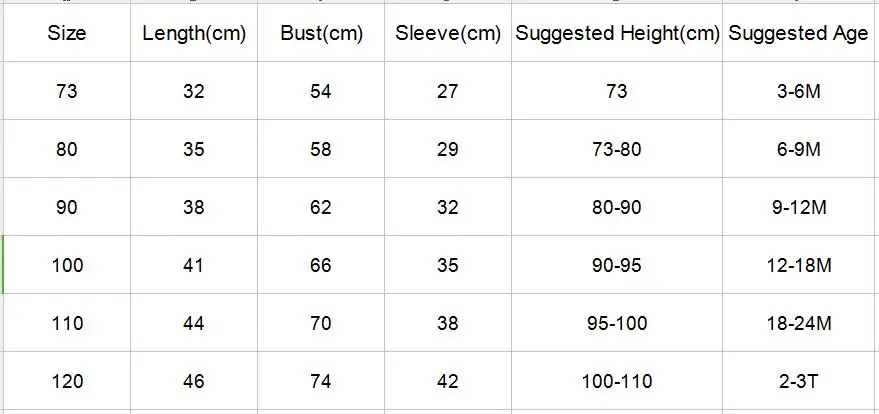Select the length value 35 cell
This screenshot has height=414, width=879.
pos(194,149)
